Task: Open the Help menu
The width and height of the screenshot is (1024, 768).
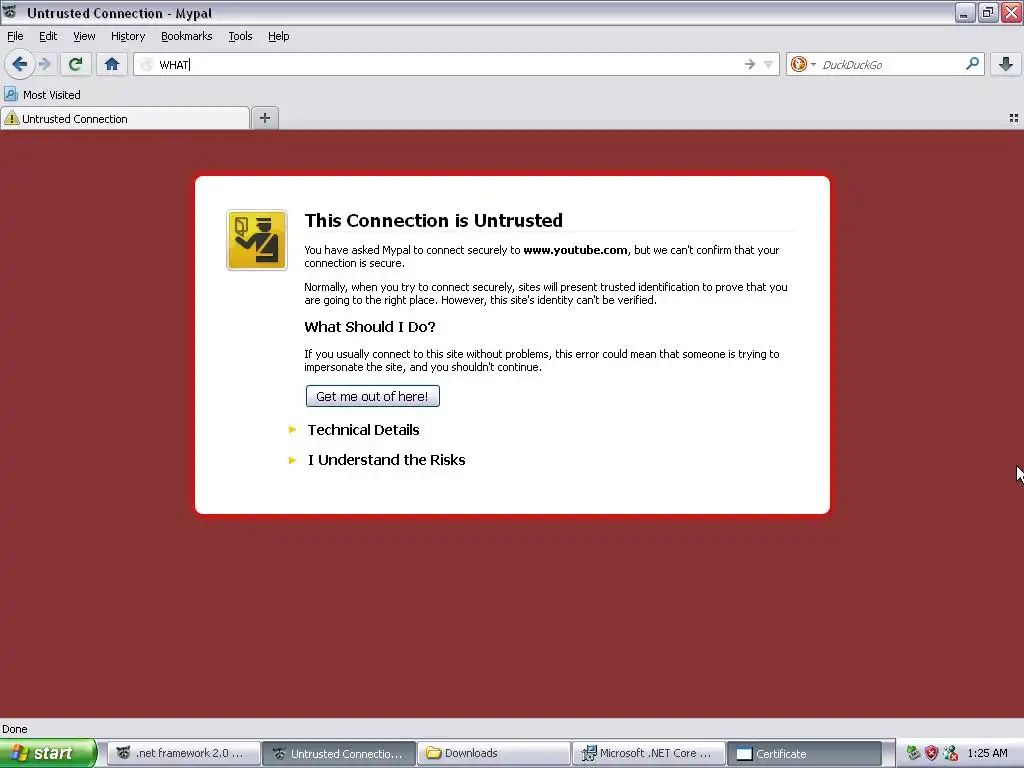Action: tap(279, 37)
